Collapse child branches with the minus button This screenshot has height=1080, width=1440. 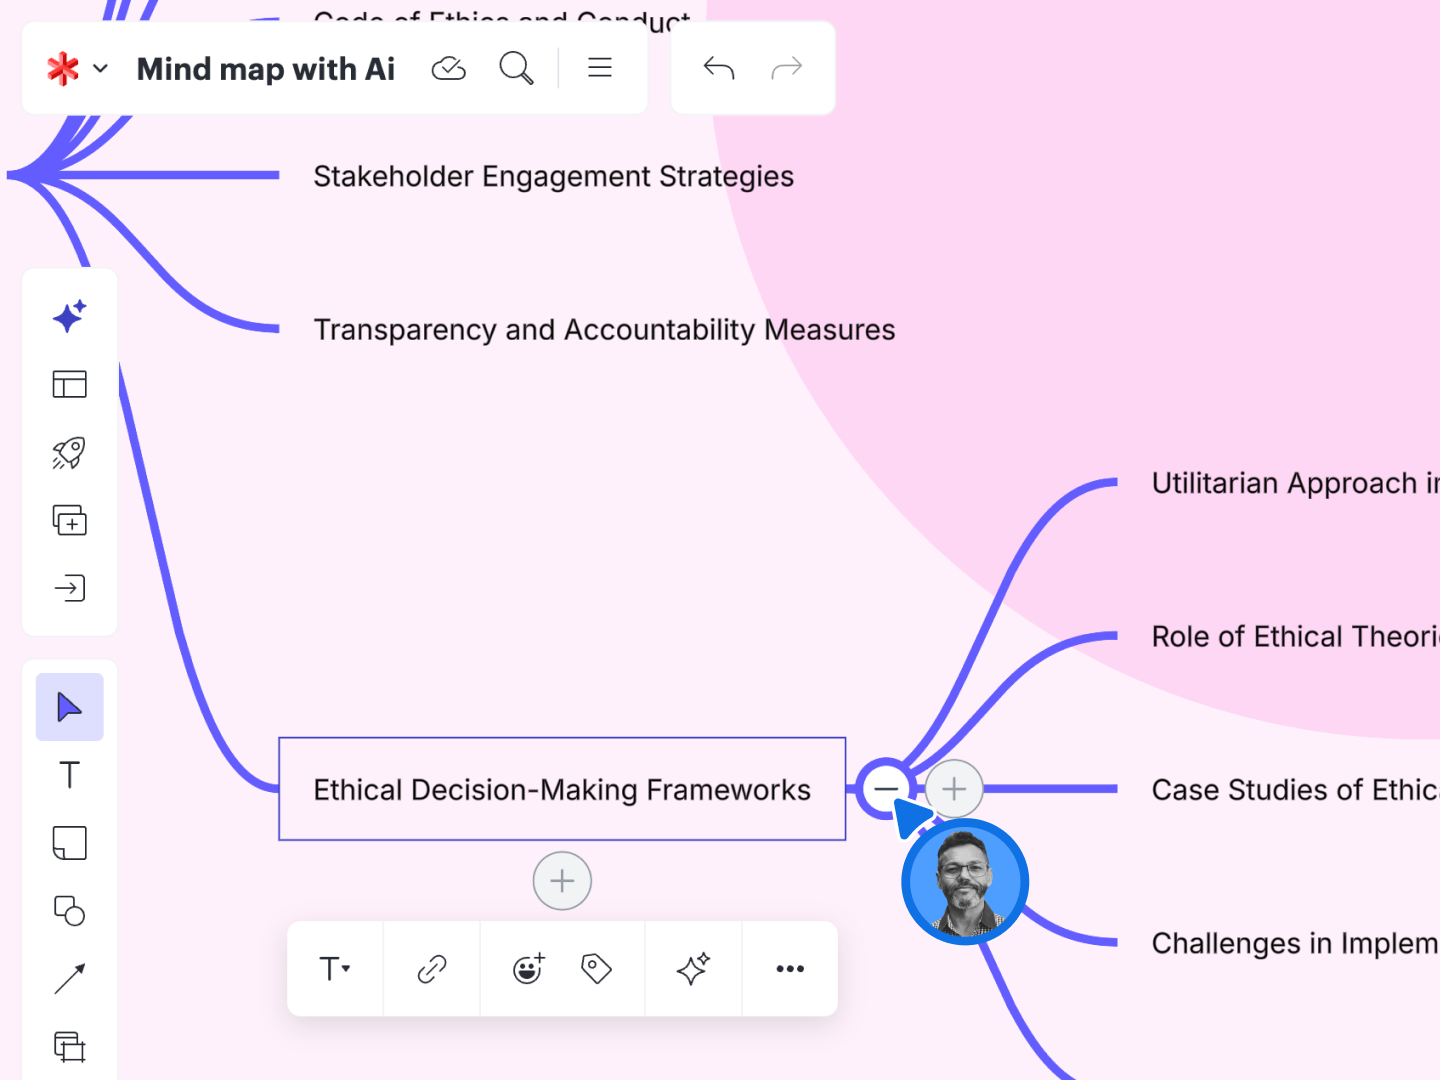(886, 789)
